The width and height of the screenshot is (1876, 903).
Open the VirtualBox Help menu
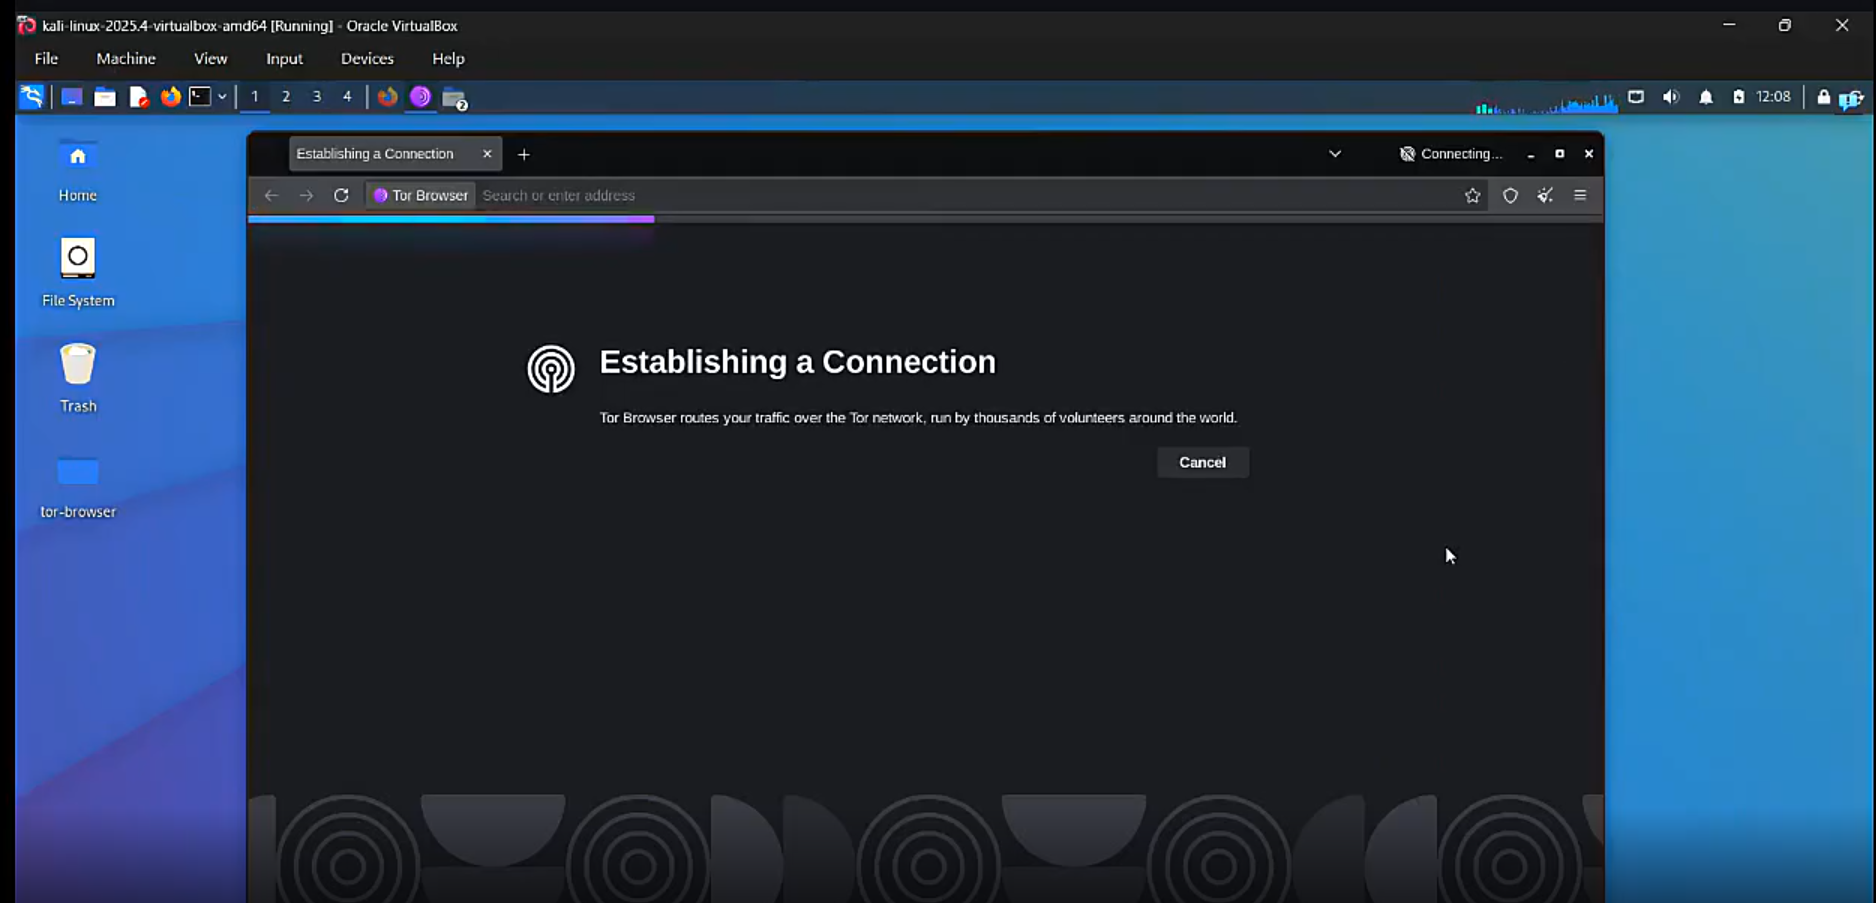pyautogui.click(x=448, y=59)
